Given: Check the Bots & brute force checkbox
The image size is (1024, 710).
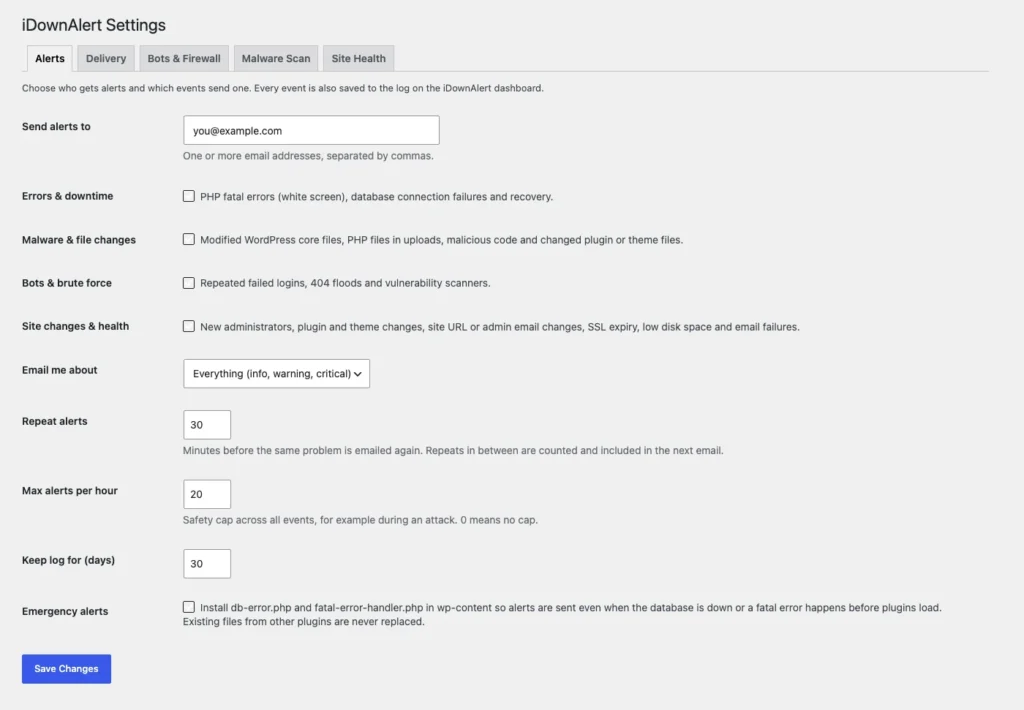Looking at the screenshot, I should pyautogui.click(x=189, y=283).
